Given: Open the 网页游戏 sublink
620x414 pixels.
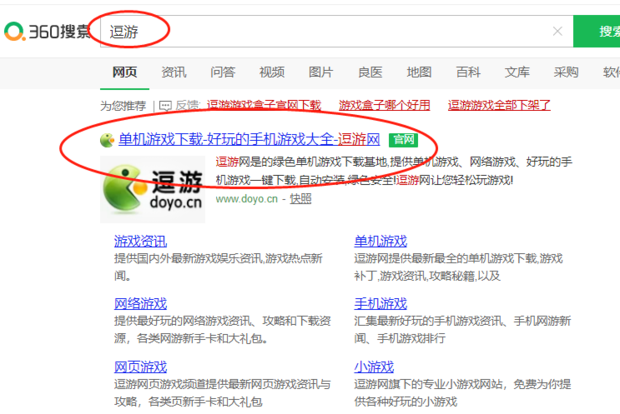Looking at the screenshot, I should coord(140,367).
